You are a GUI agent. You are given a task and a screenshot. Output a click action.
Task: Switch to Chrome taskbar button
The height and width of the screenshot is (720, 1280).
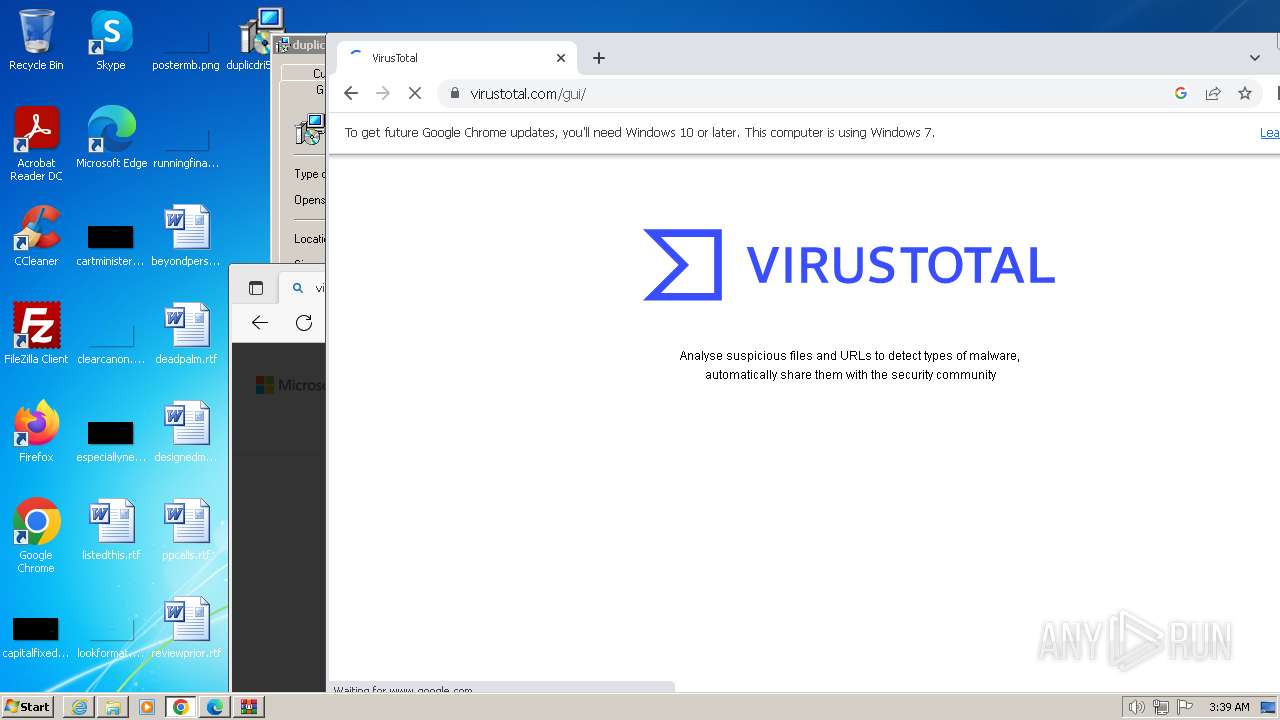(x=181, y=707)
